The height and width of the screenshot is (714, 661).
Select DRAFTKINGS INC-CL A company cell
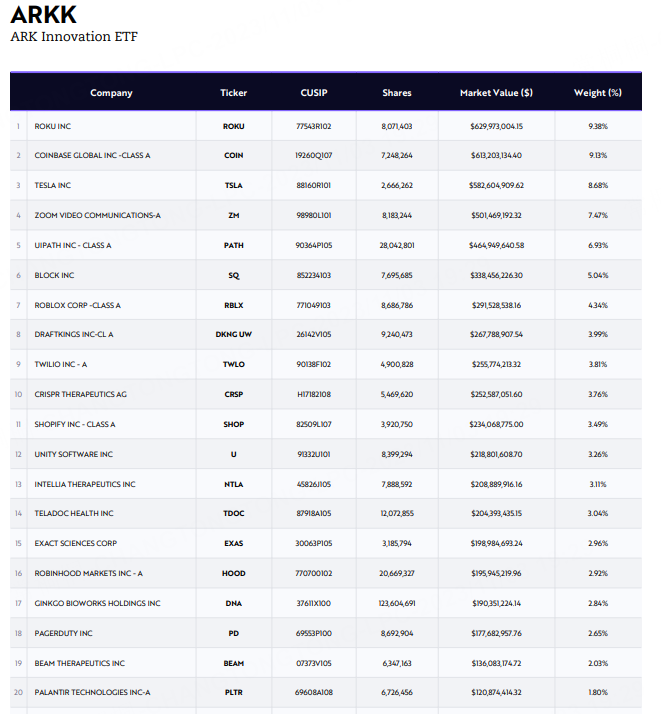pyautogui.click(x=112, y=334)
